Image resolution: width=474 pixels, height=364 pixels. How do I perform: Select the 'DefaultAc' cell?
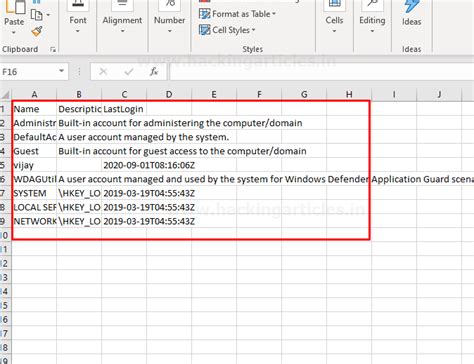point(34,137)
